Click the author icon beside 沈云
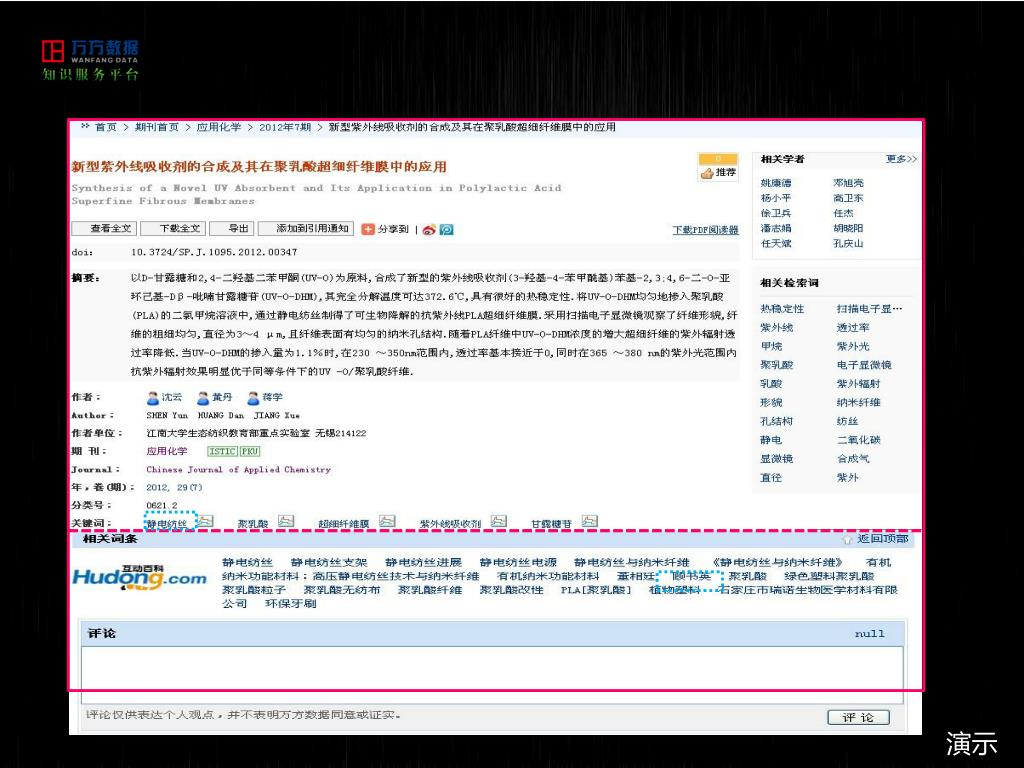The image size is (1024, 768). (x=153, y=398)
